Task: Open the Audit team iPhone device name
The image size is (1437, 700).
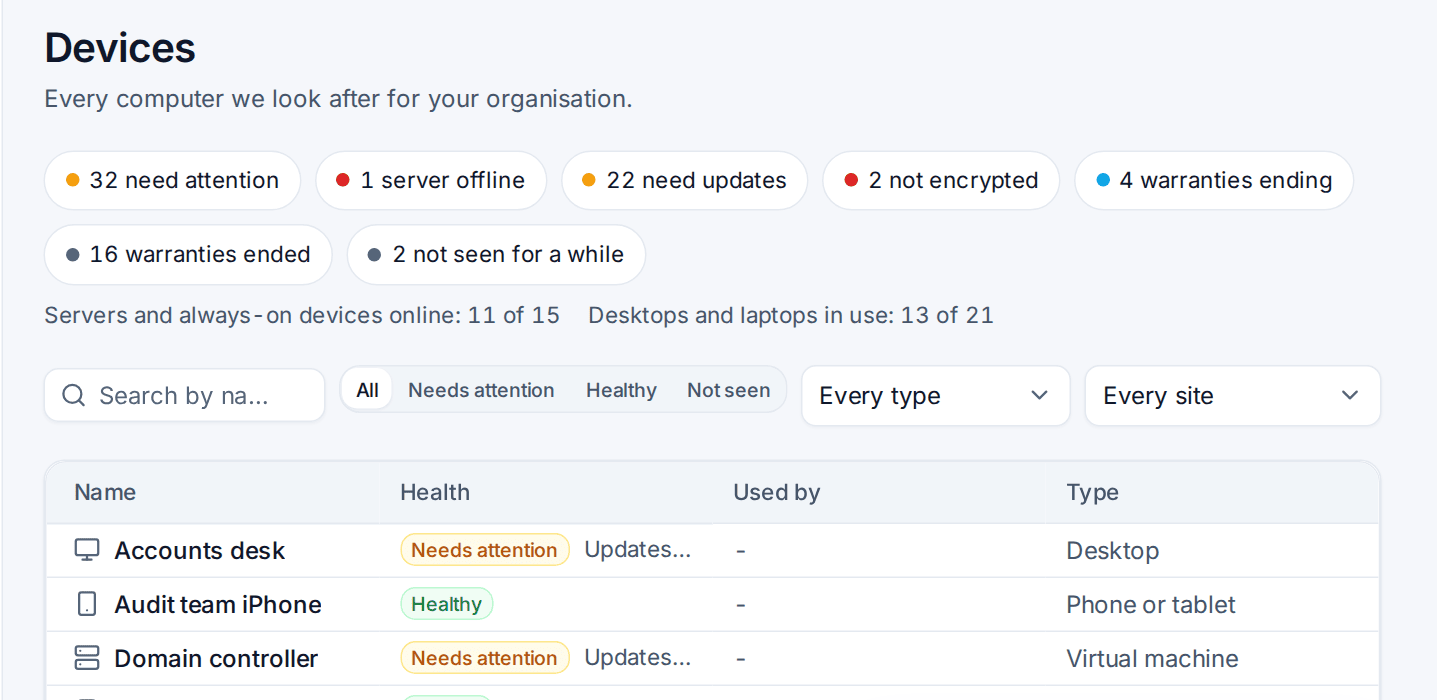Action: pos(218,604)
